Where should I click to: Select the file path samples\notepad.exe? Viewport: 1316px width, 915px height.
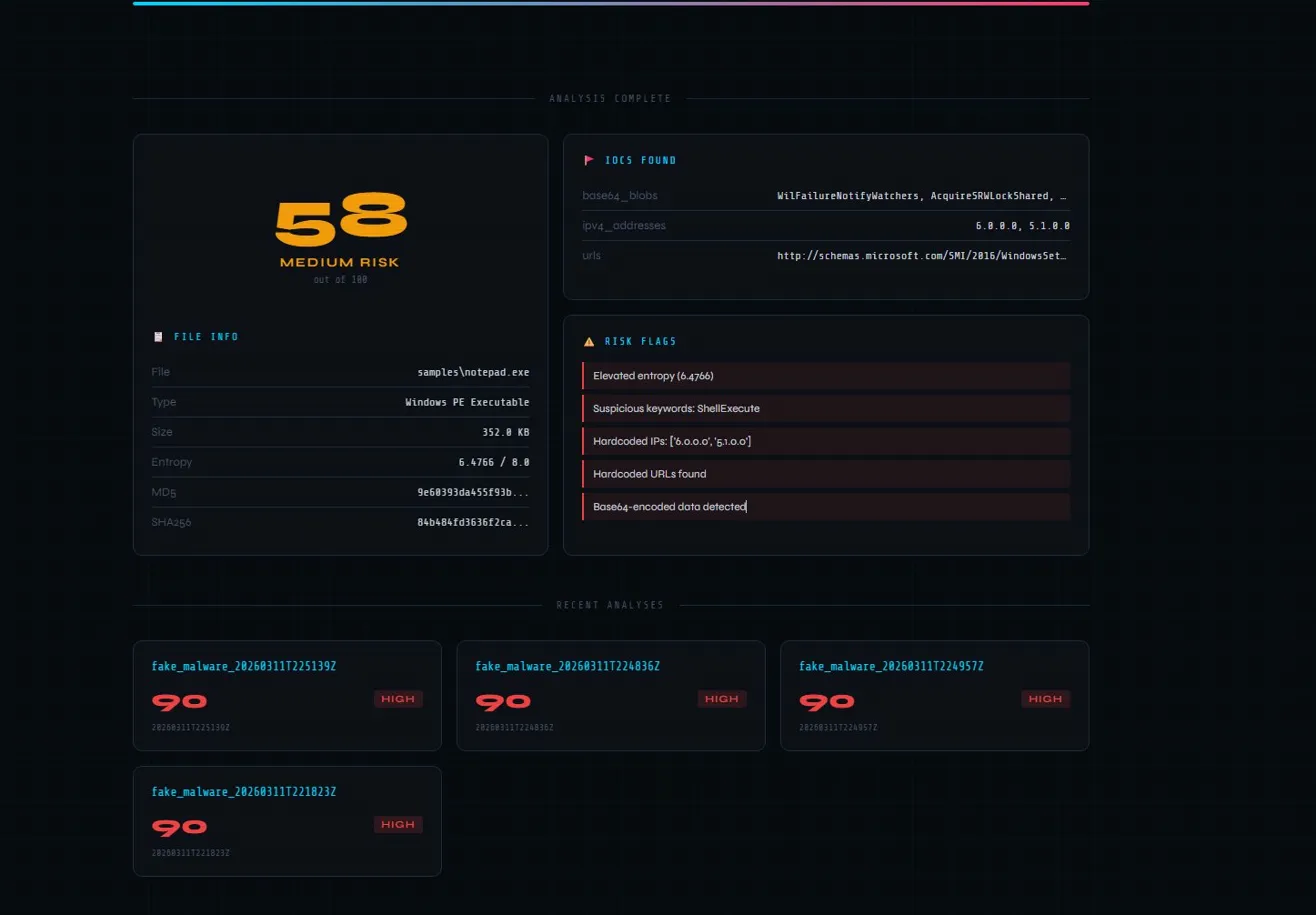(x=474, y=372)
